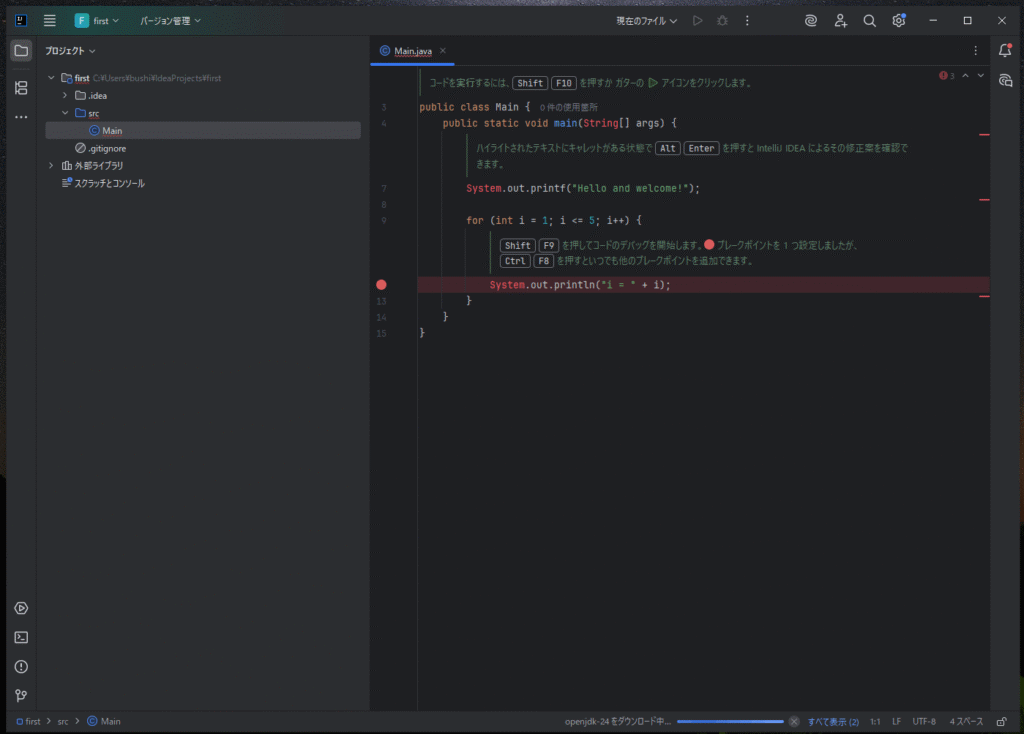The width and height of the screenshot is (1024, 734).
Task: Open Code With Me add-user icon
Action: [x=840, y=21]
